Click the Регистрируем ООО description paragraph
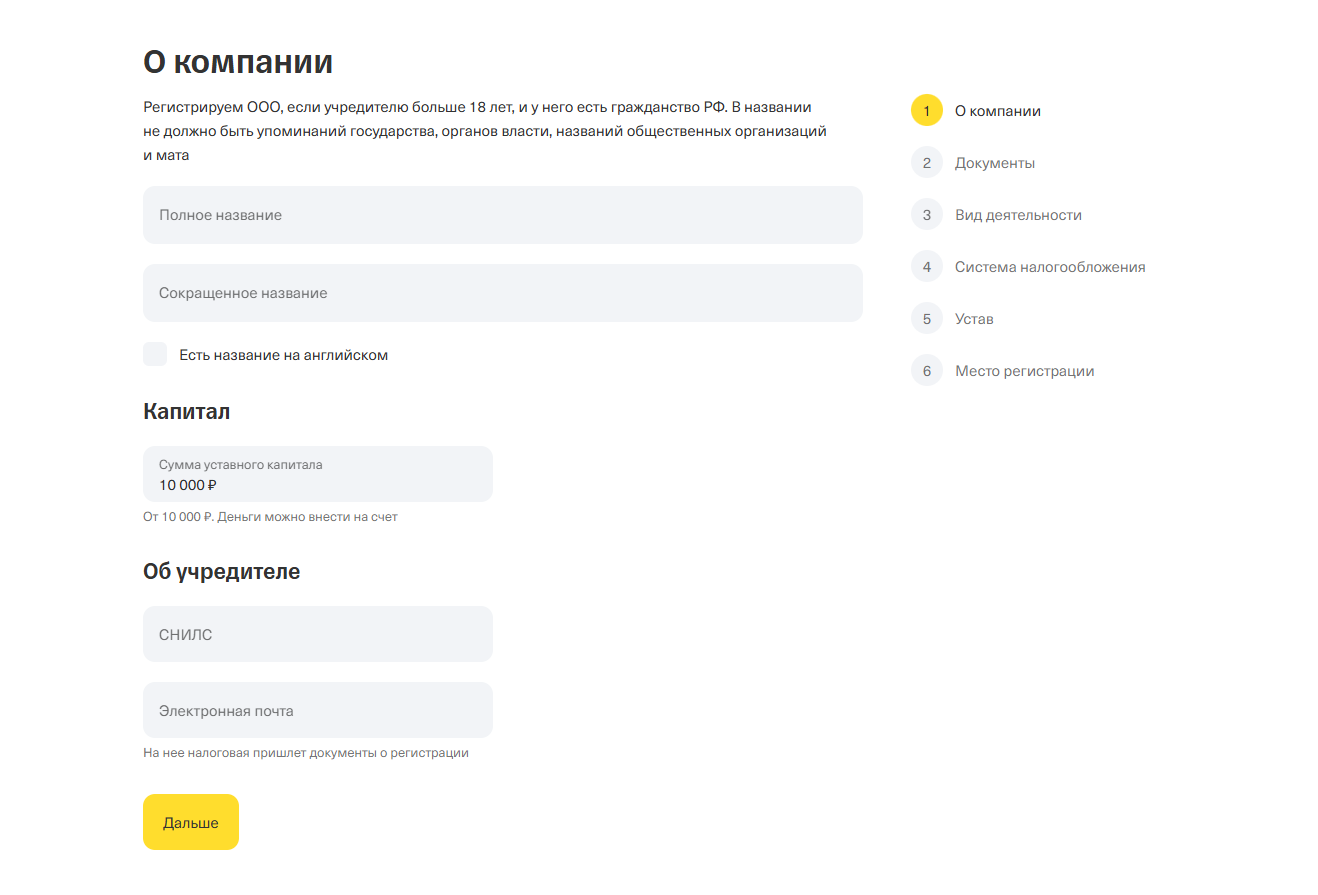This screenshot has width=1318, height=895. click(485, 131)
